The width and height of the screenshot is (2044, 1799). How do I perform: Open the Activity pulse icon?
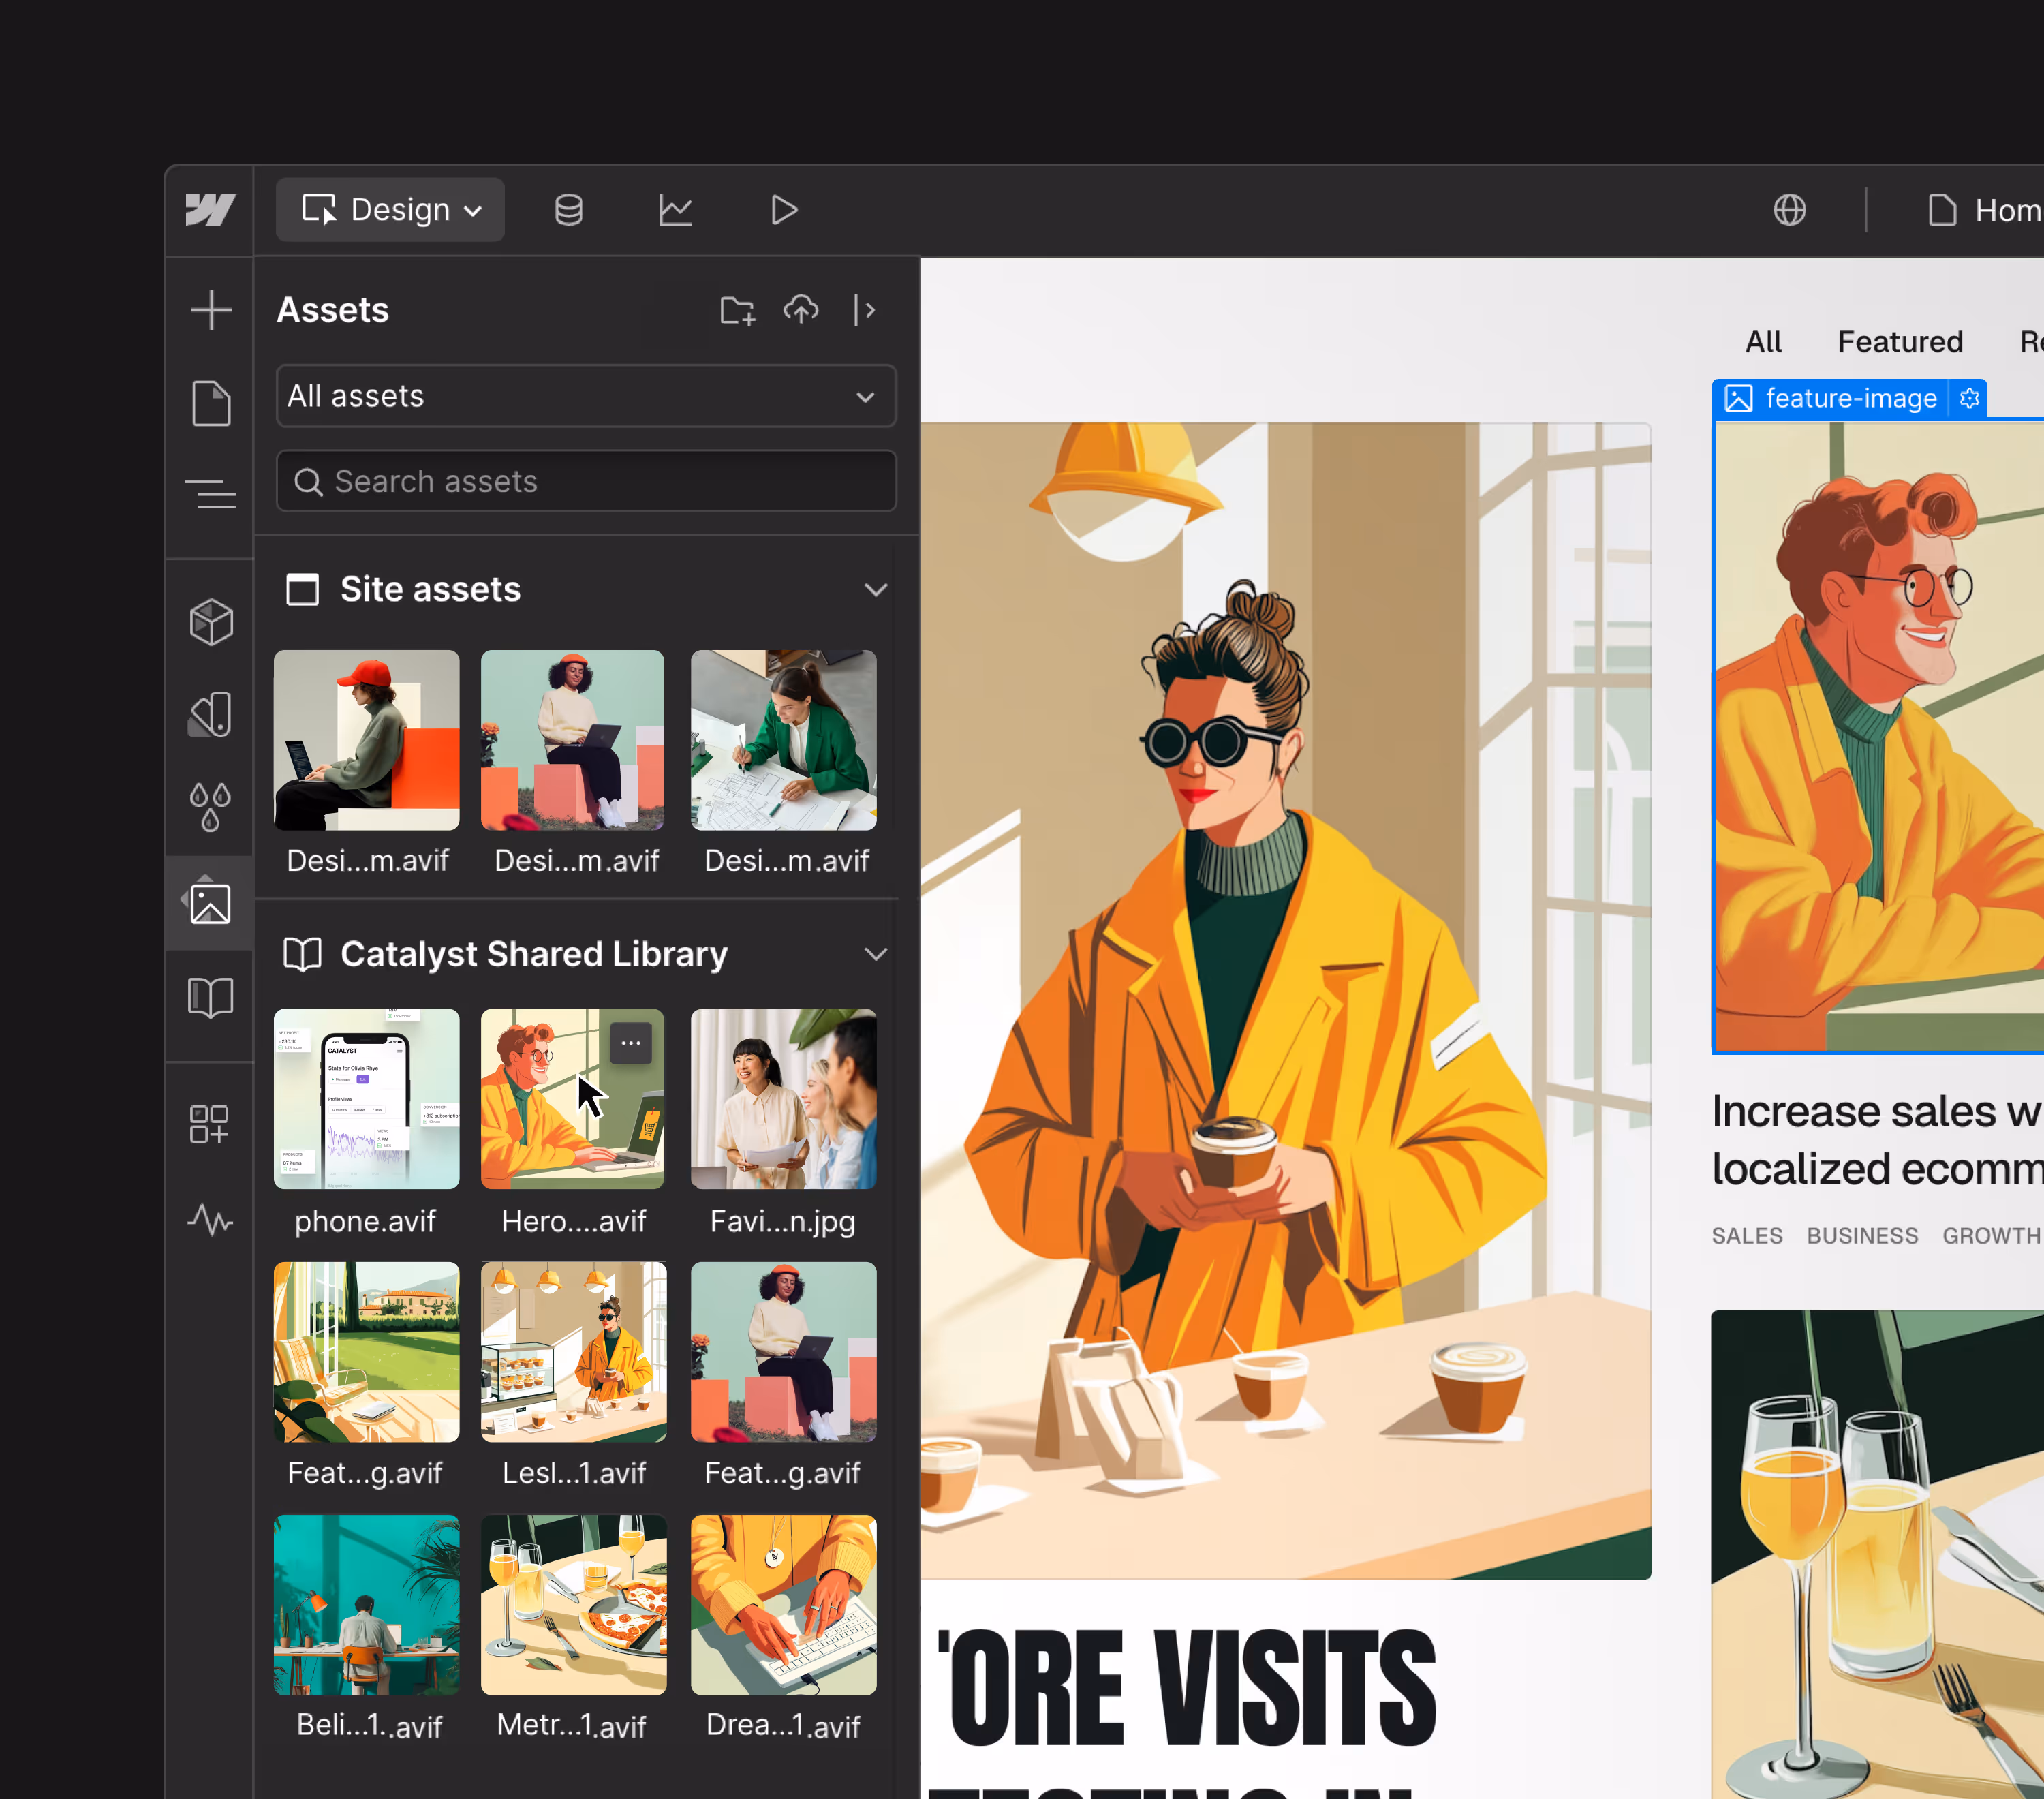pos(210,1219)
